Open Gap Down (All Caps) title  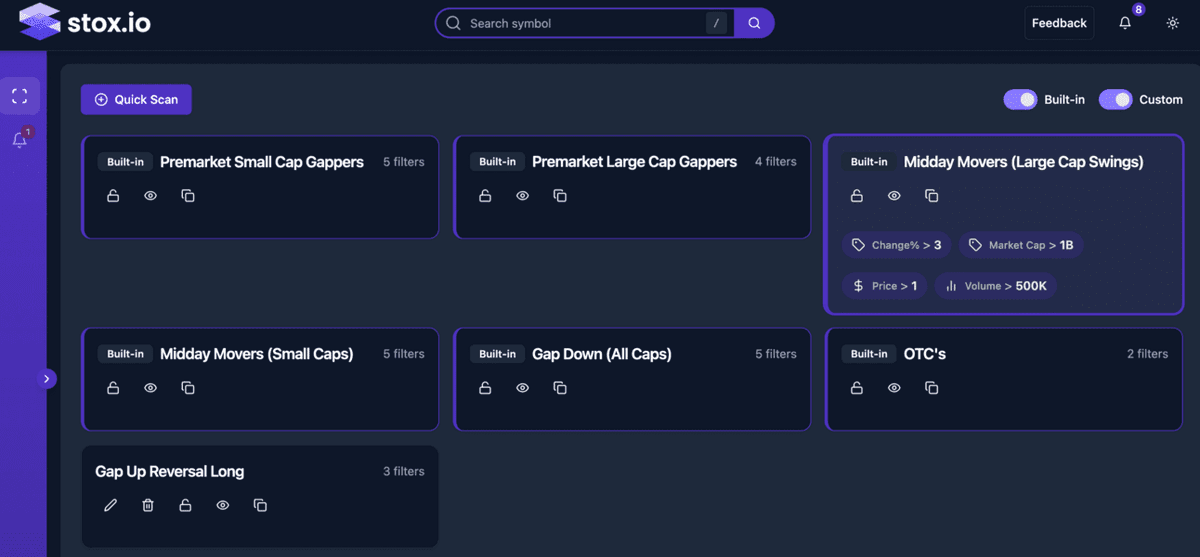[x=602, y=354]
